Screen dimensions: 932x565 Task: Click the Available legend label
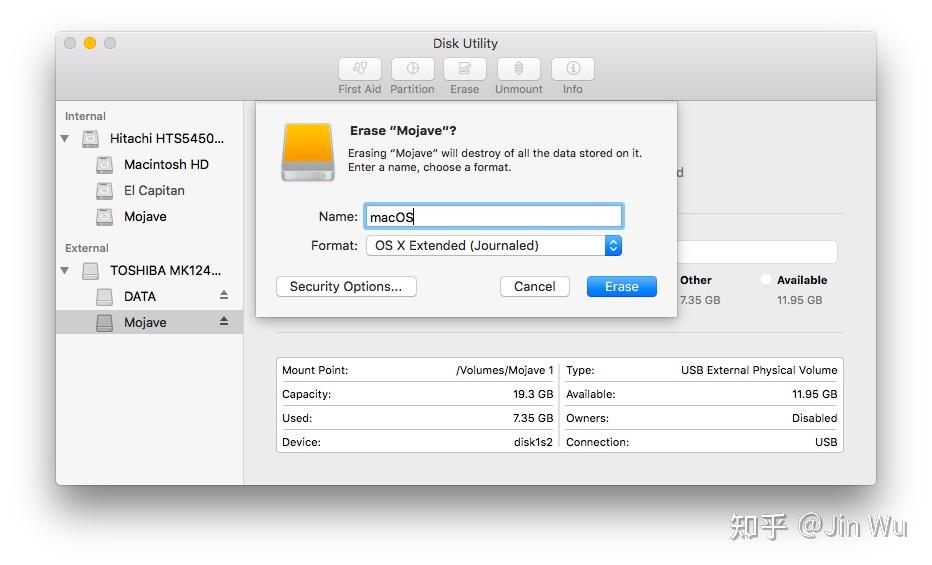pyautogui.click(x=802, y=280)
